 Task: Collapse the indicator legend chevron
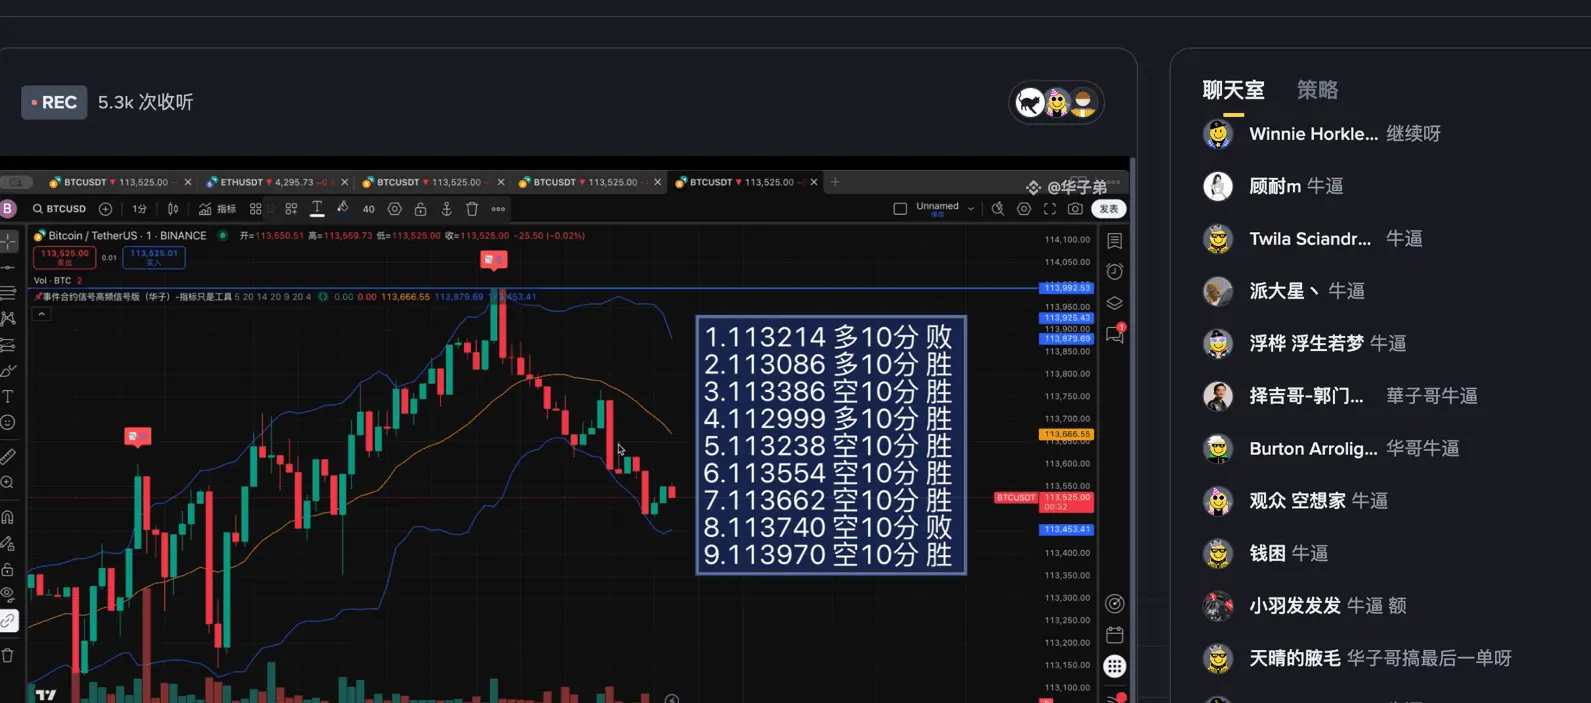[x=41, y=314]
